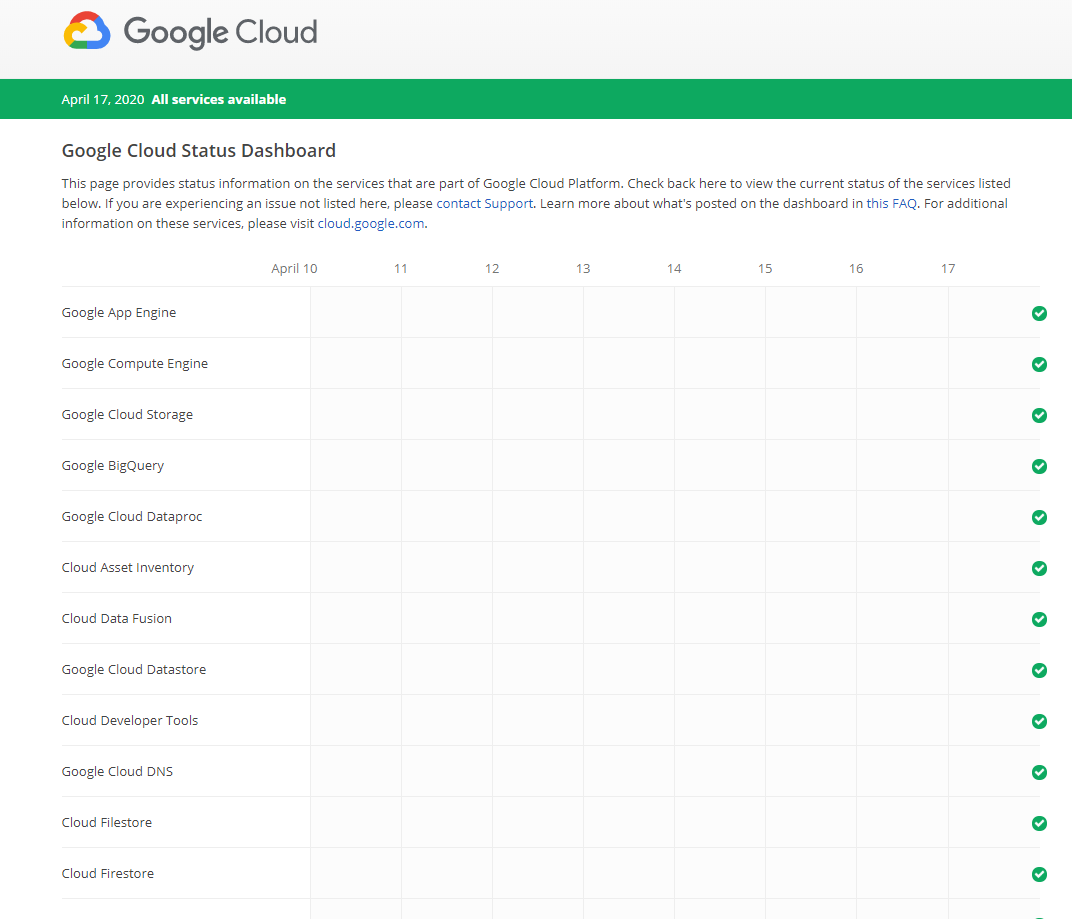The height and width of the screenshot is (919, 1072).
Task: Click the 15 date column header
Action: click(765, 269)
